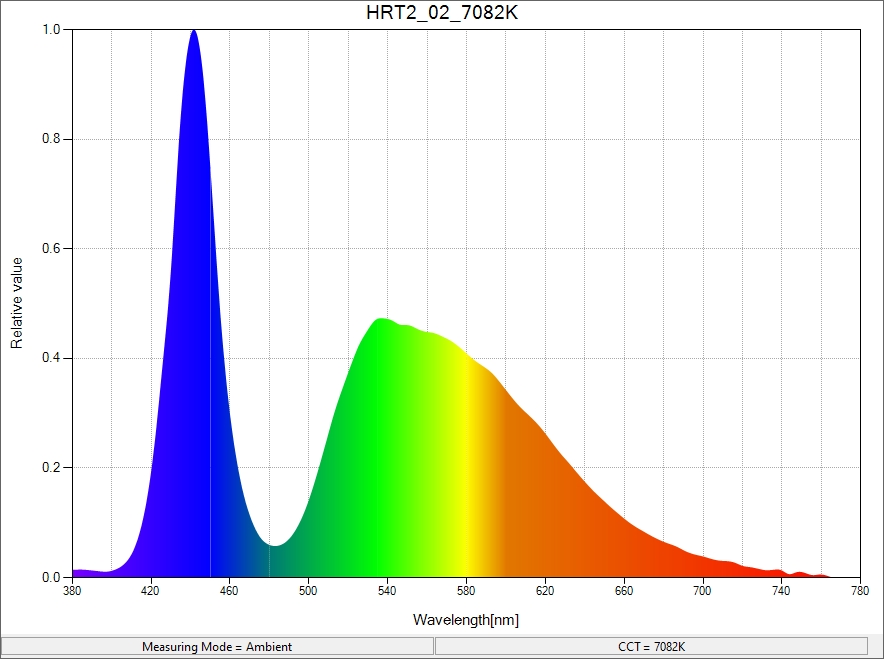
Task: Click the 660 wavelength tick label
Action: click(x=624, y=591)
